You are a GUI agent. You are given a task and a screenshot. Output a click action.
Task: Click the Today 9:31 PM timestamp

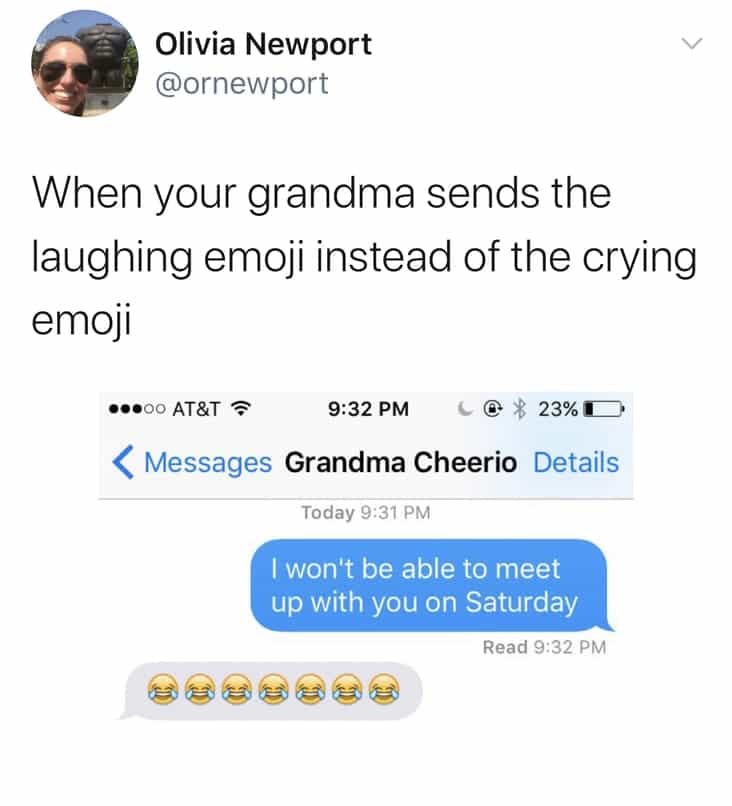click(365, 512)
